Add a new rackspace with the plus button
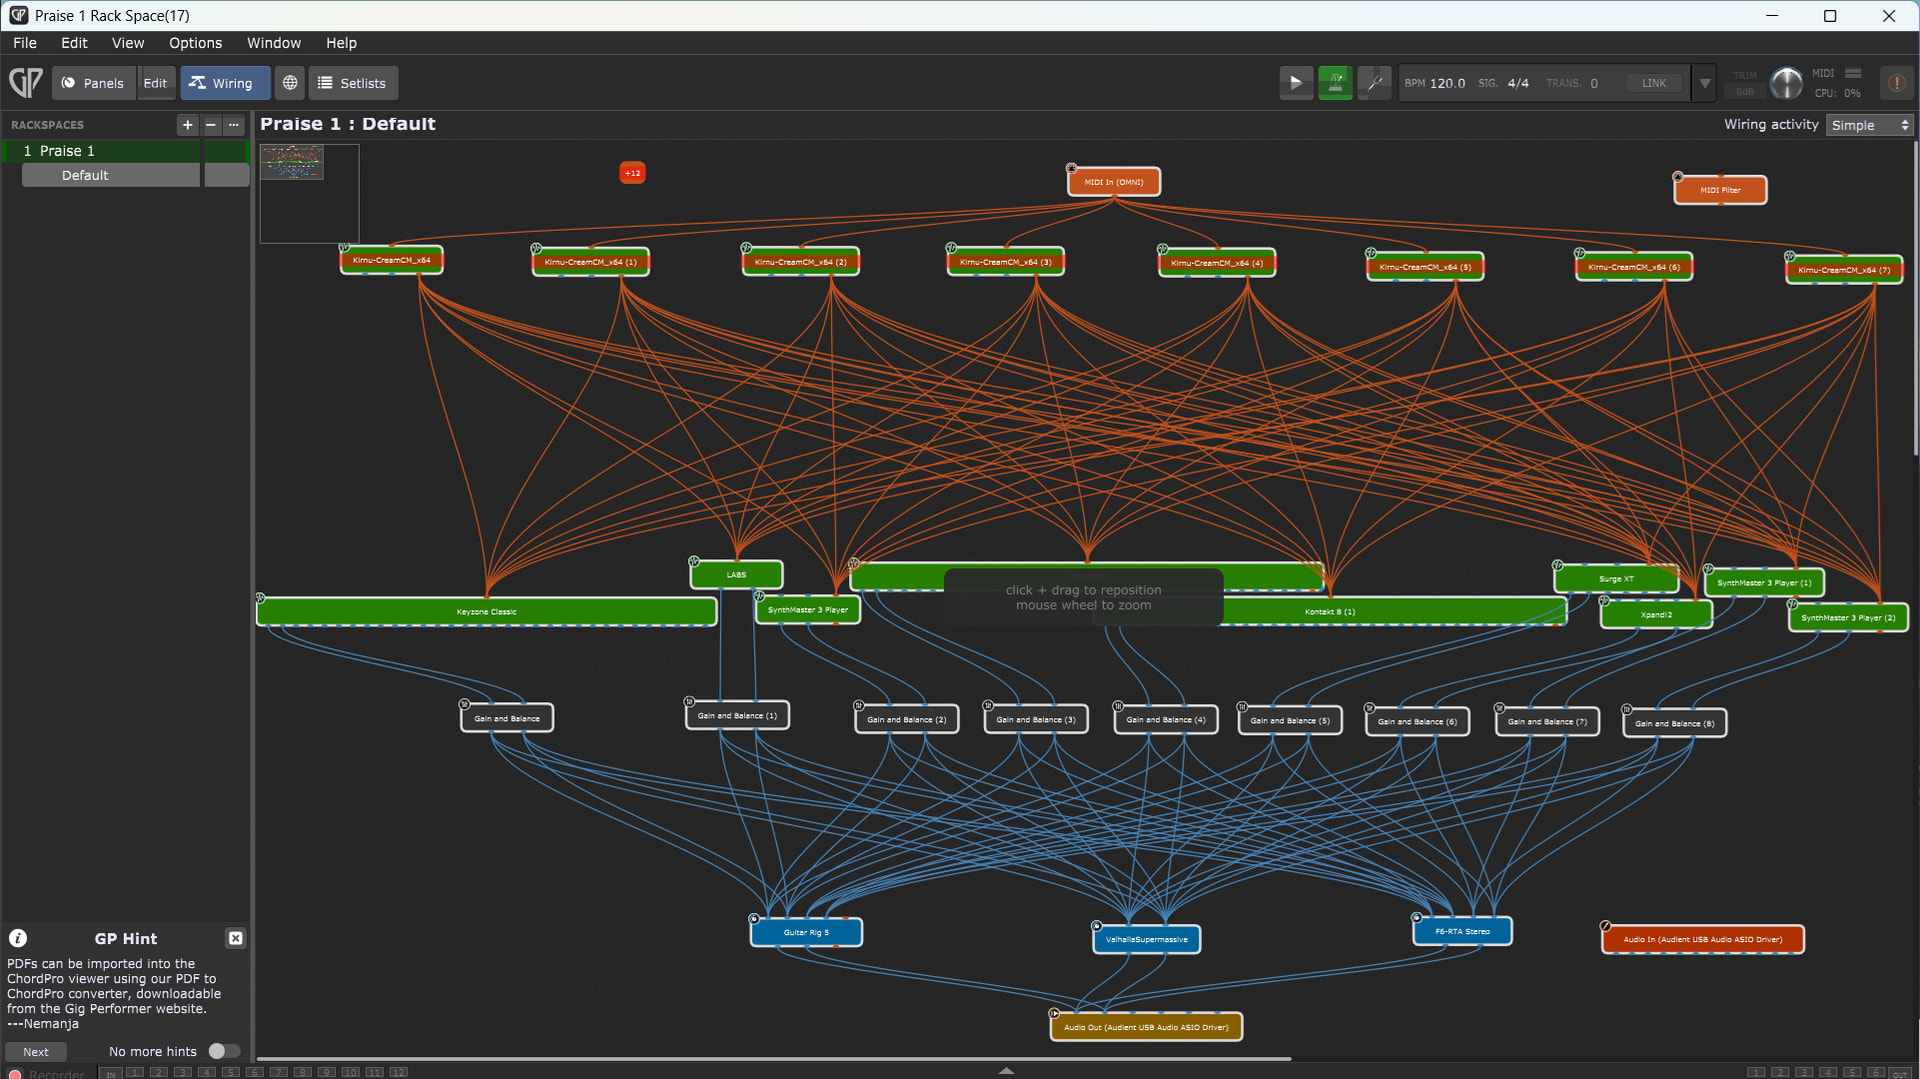The image size is (1920, 1079). coord(187,125)
